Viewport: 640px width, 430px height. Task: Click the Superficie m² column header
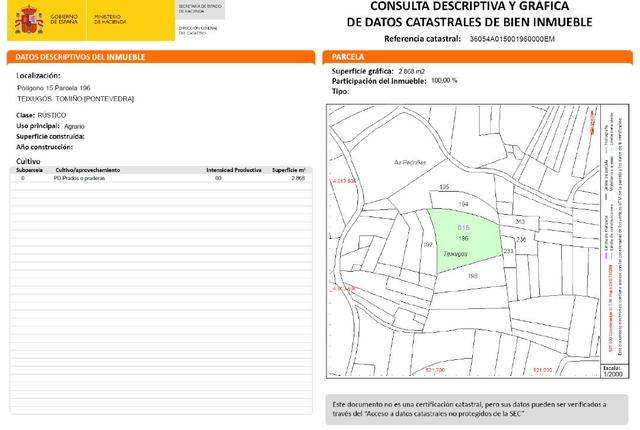click(289, 171)
